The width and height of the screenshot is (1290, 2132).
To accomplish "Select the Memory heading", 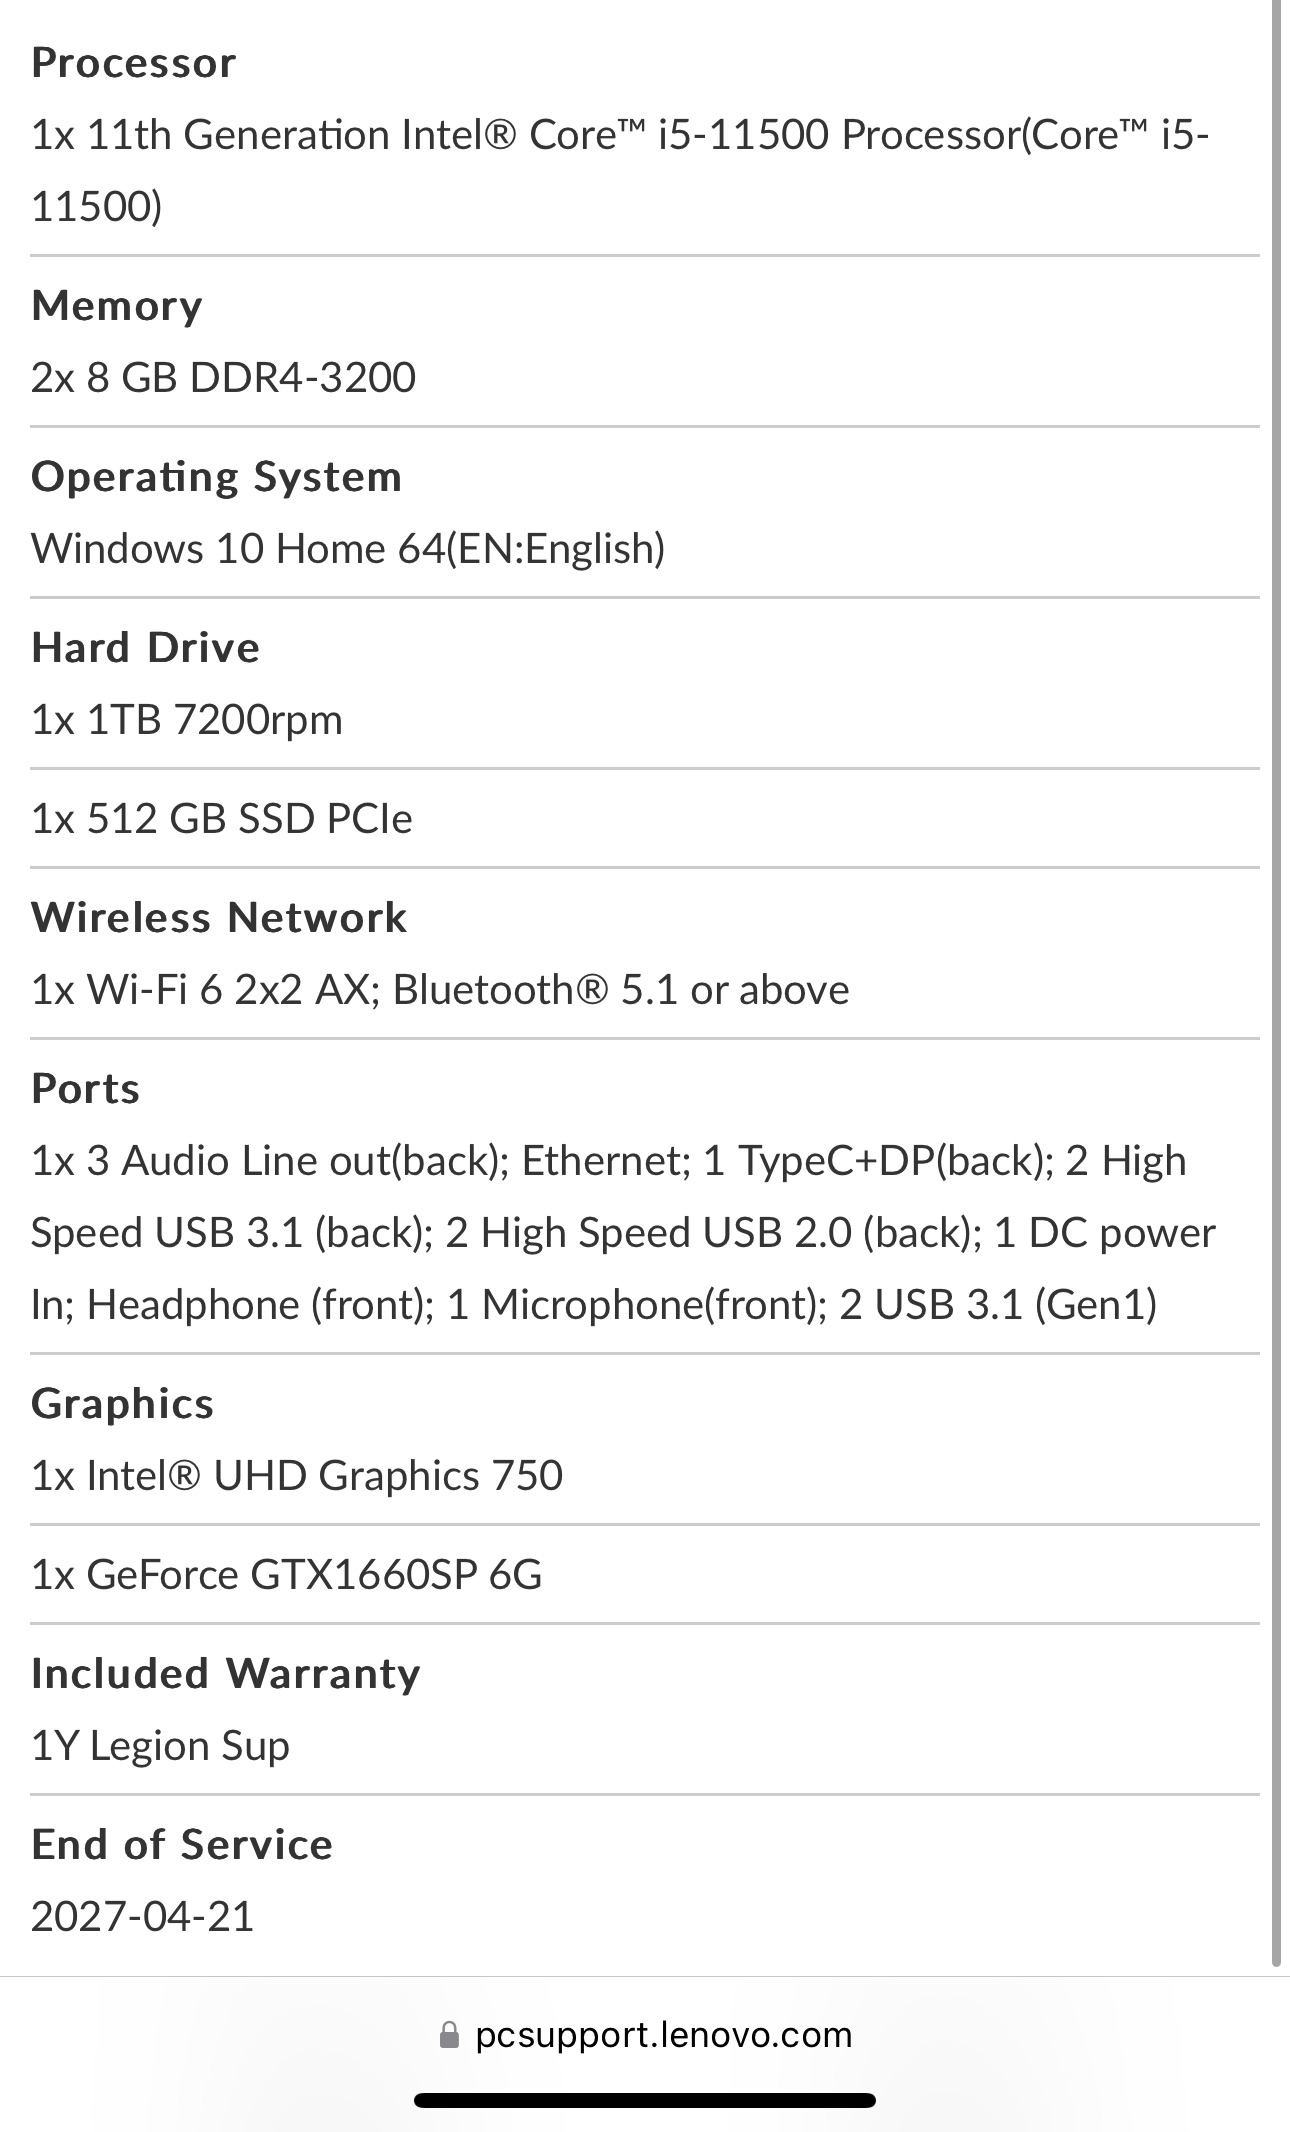I will (117, 306).
